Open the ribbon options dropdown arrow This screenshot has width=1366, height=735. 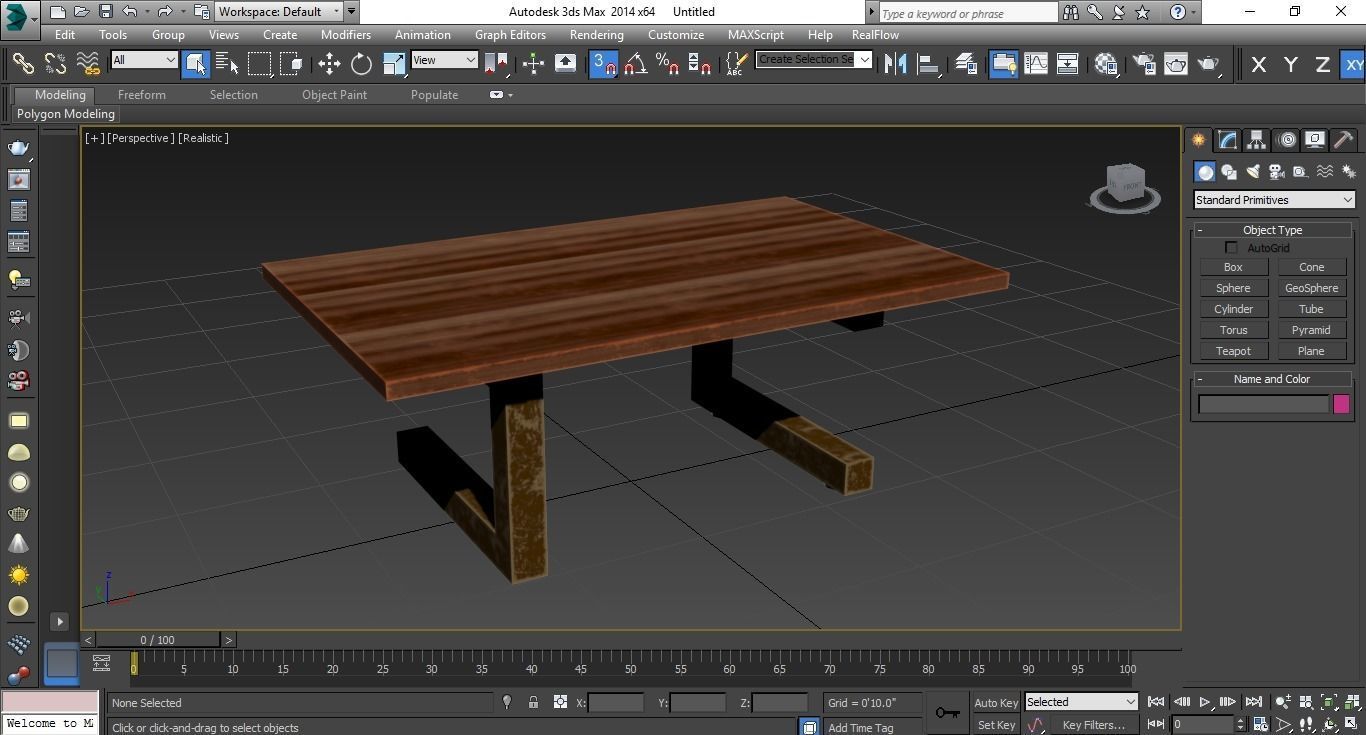pyautogui.click(x=510, y=95)
